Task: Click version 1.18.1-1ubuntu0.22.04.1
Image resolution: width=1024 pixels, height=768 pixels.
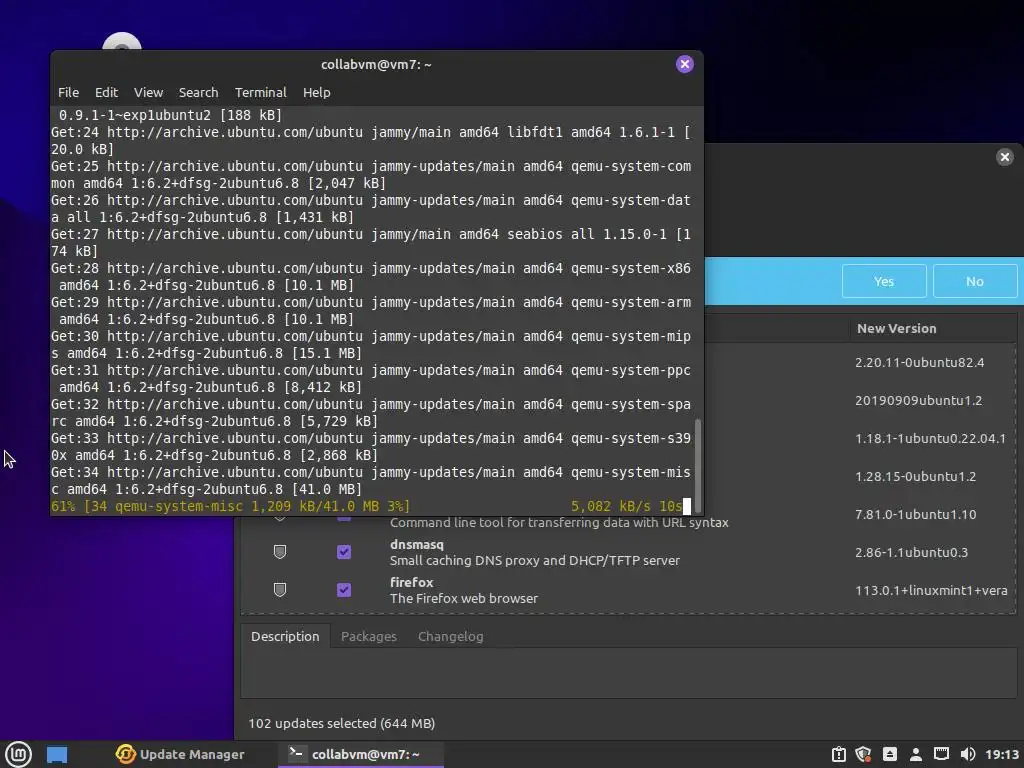Action: [931, 438]
